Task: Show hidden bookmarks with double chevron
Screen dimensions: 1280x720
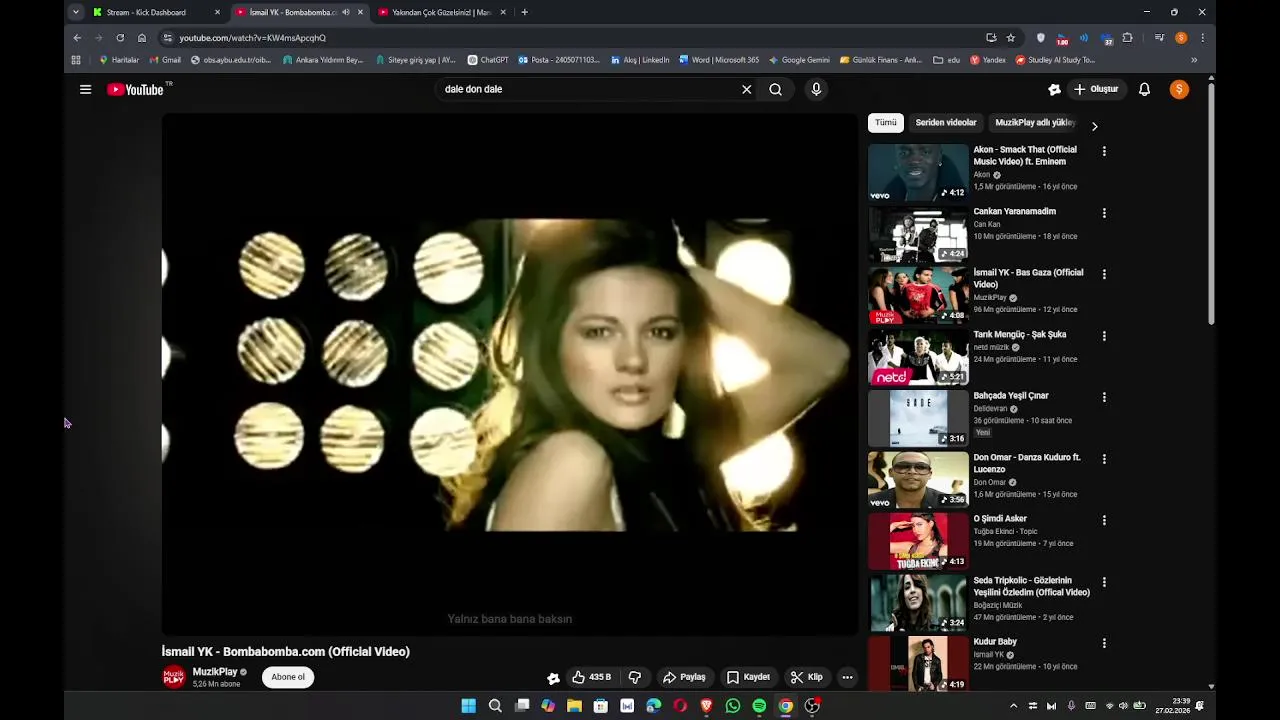Action: pyautogui.click(x=1194, y=60)
